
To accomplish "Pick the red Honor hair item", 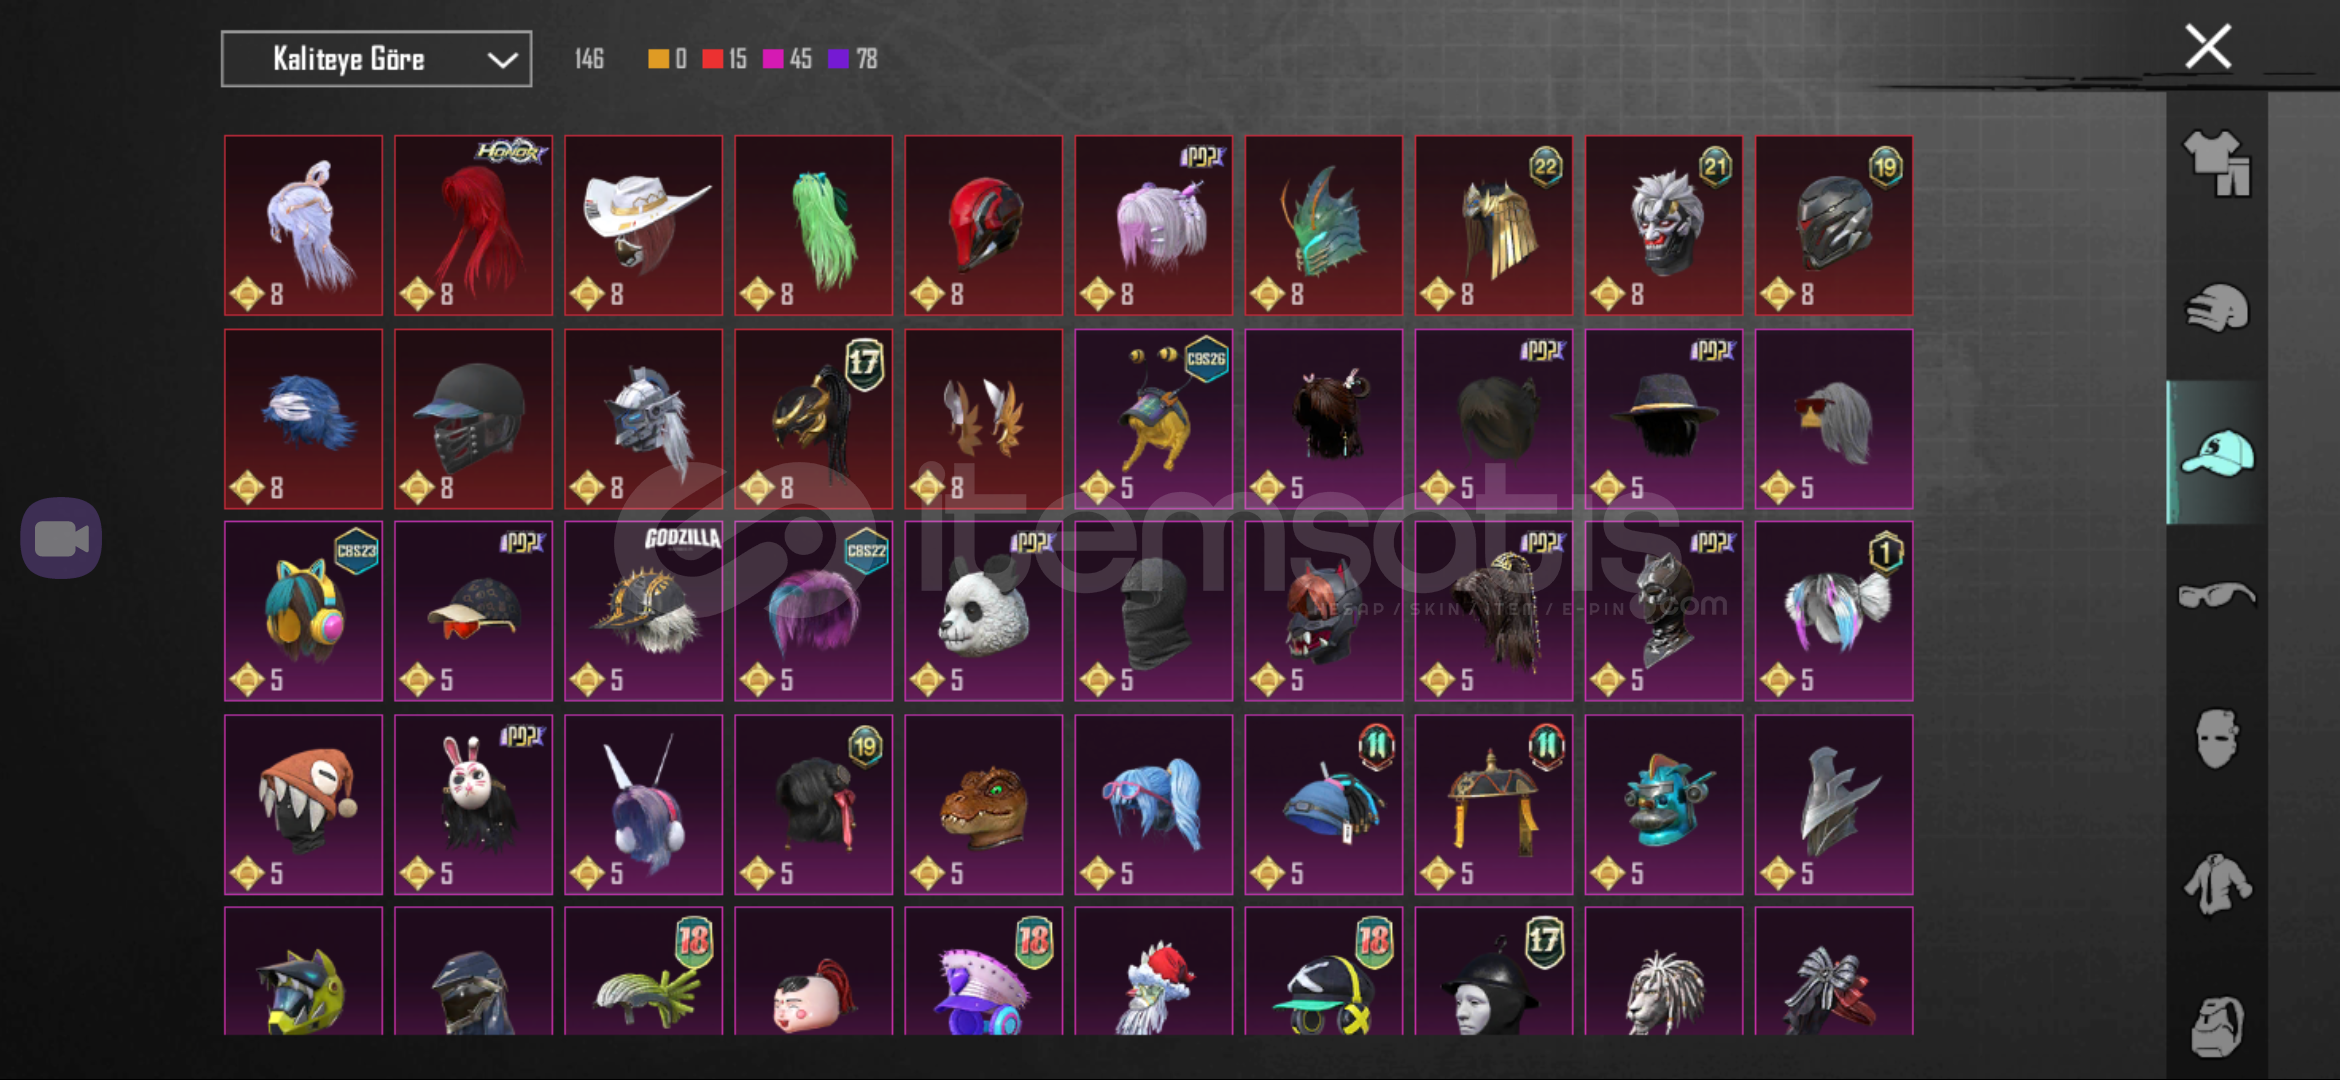I will [x=473, y=225].
